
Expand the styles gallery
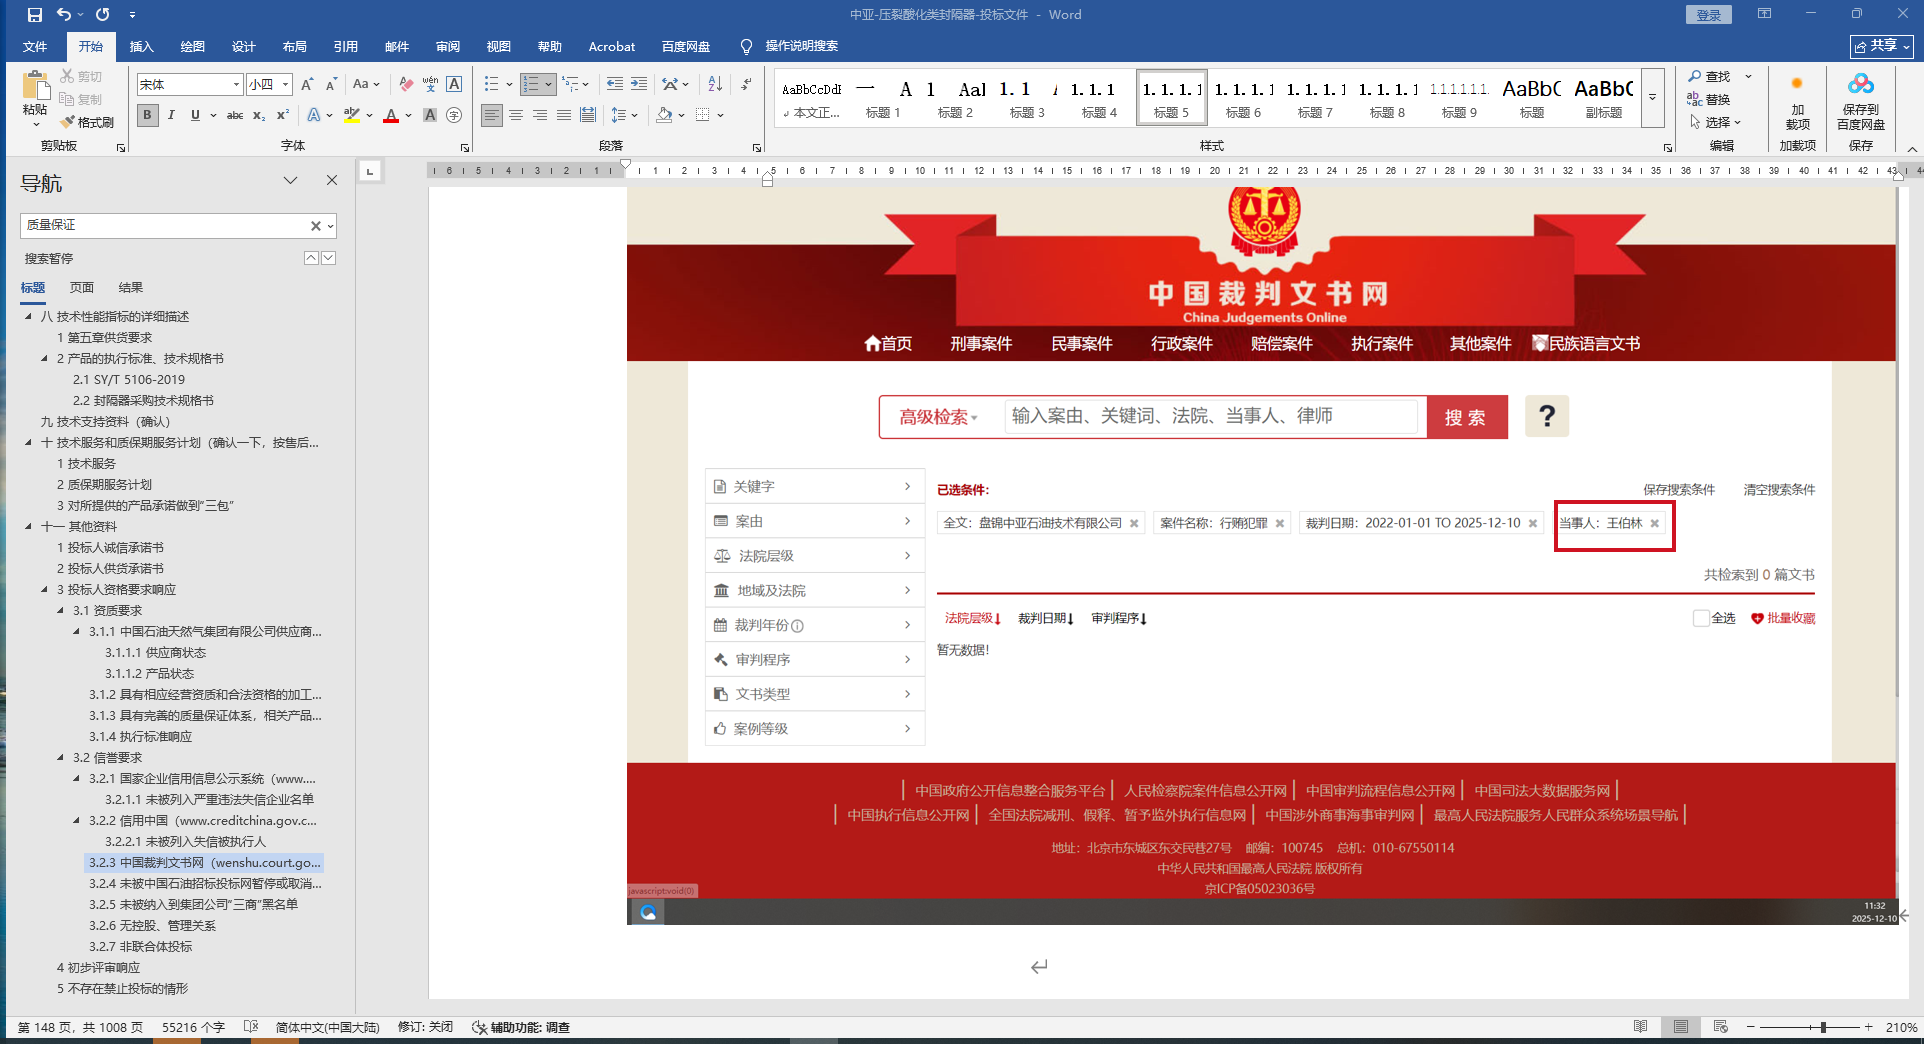1652,98
